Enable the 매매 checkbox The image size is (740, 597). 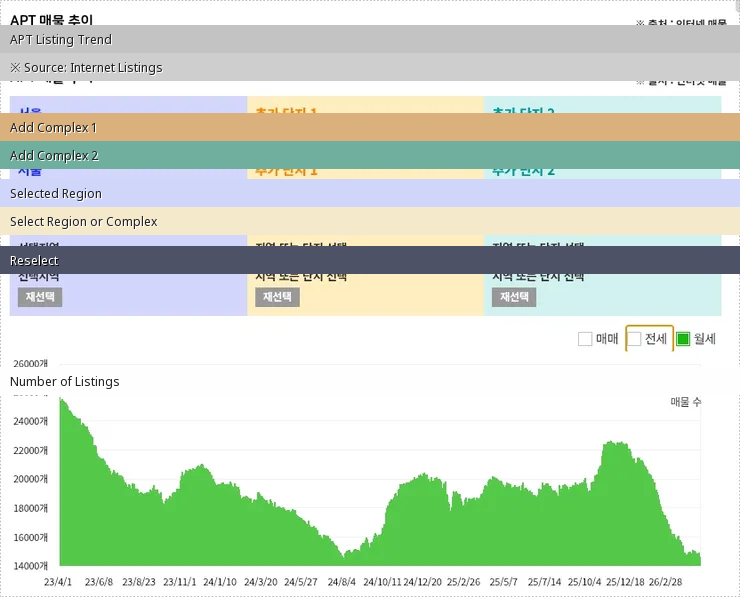point(585,339)
